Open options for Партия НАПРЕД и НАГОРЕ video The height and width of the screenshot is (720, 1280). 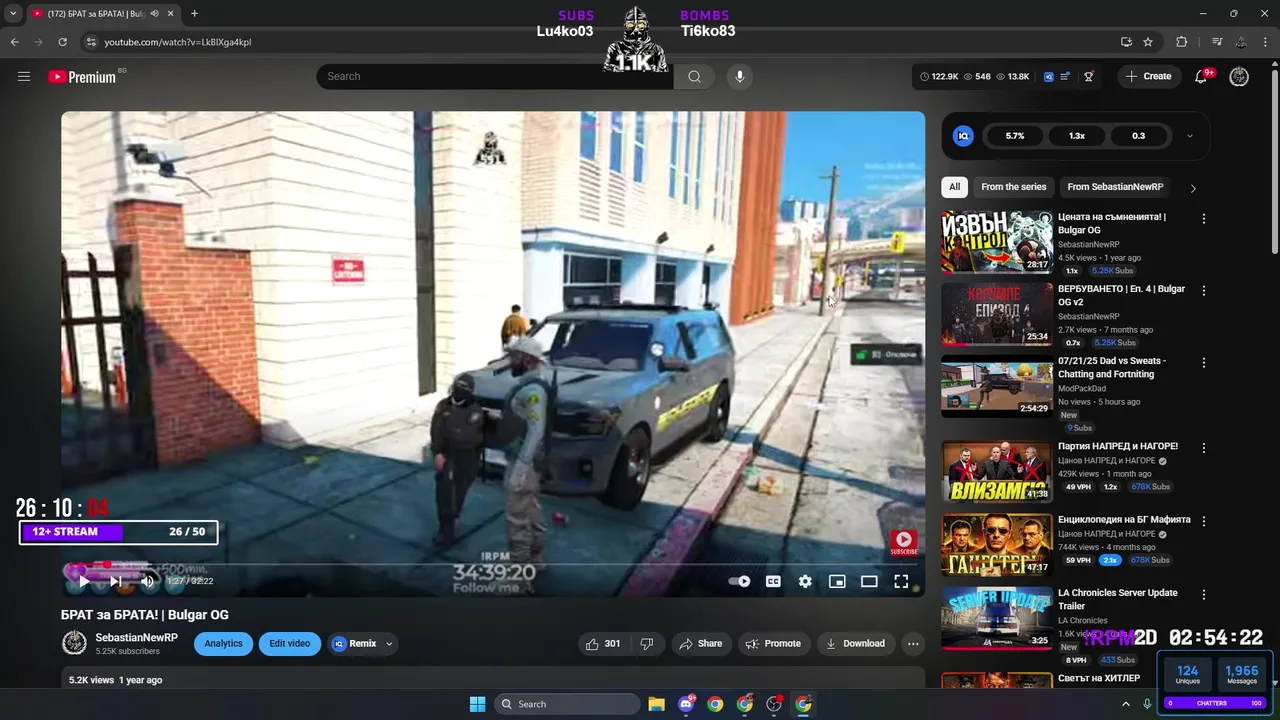tap(1204, 448)
